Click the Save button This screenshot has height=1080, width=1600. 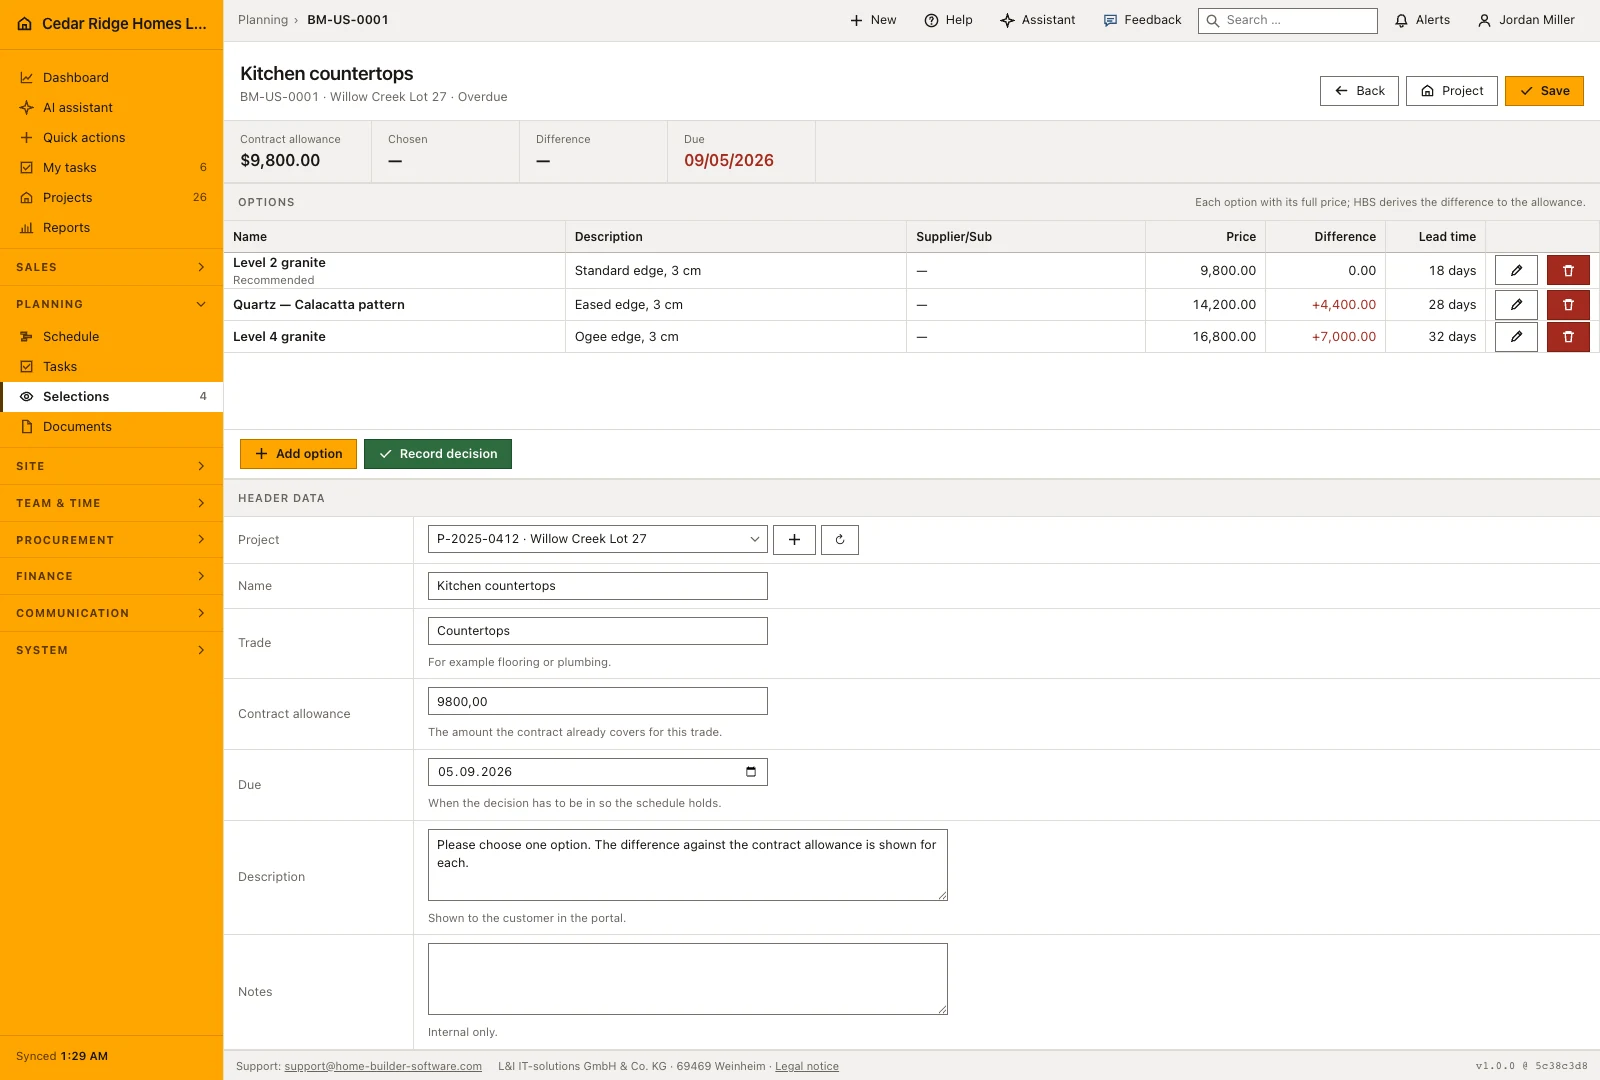[x=1544, y=91]
